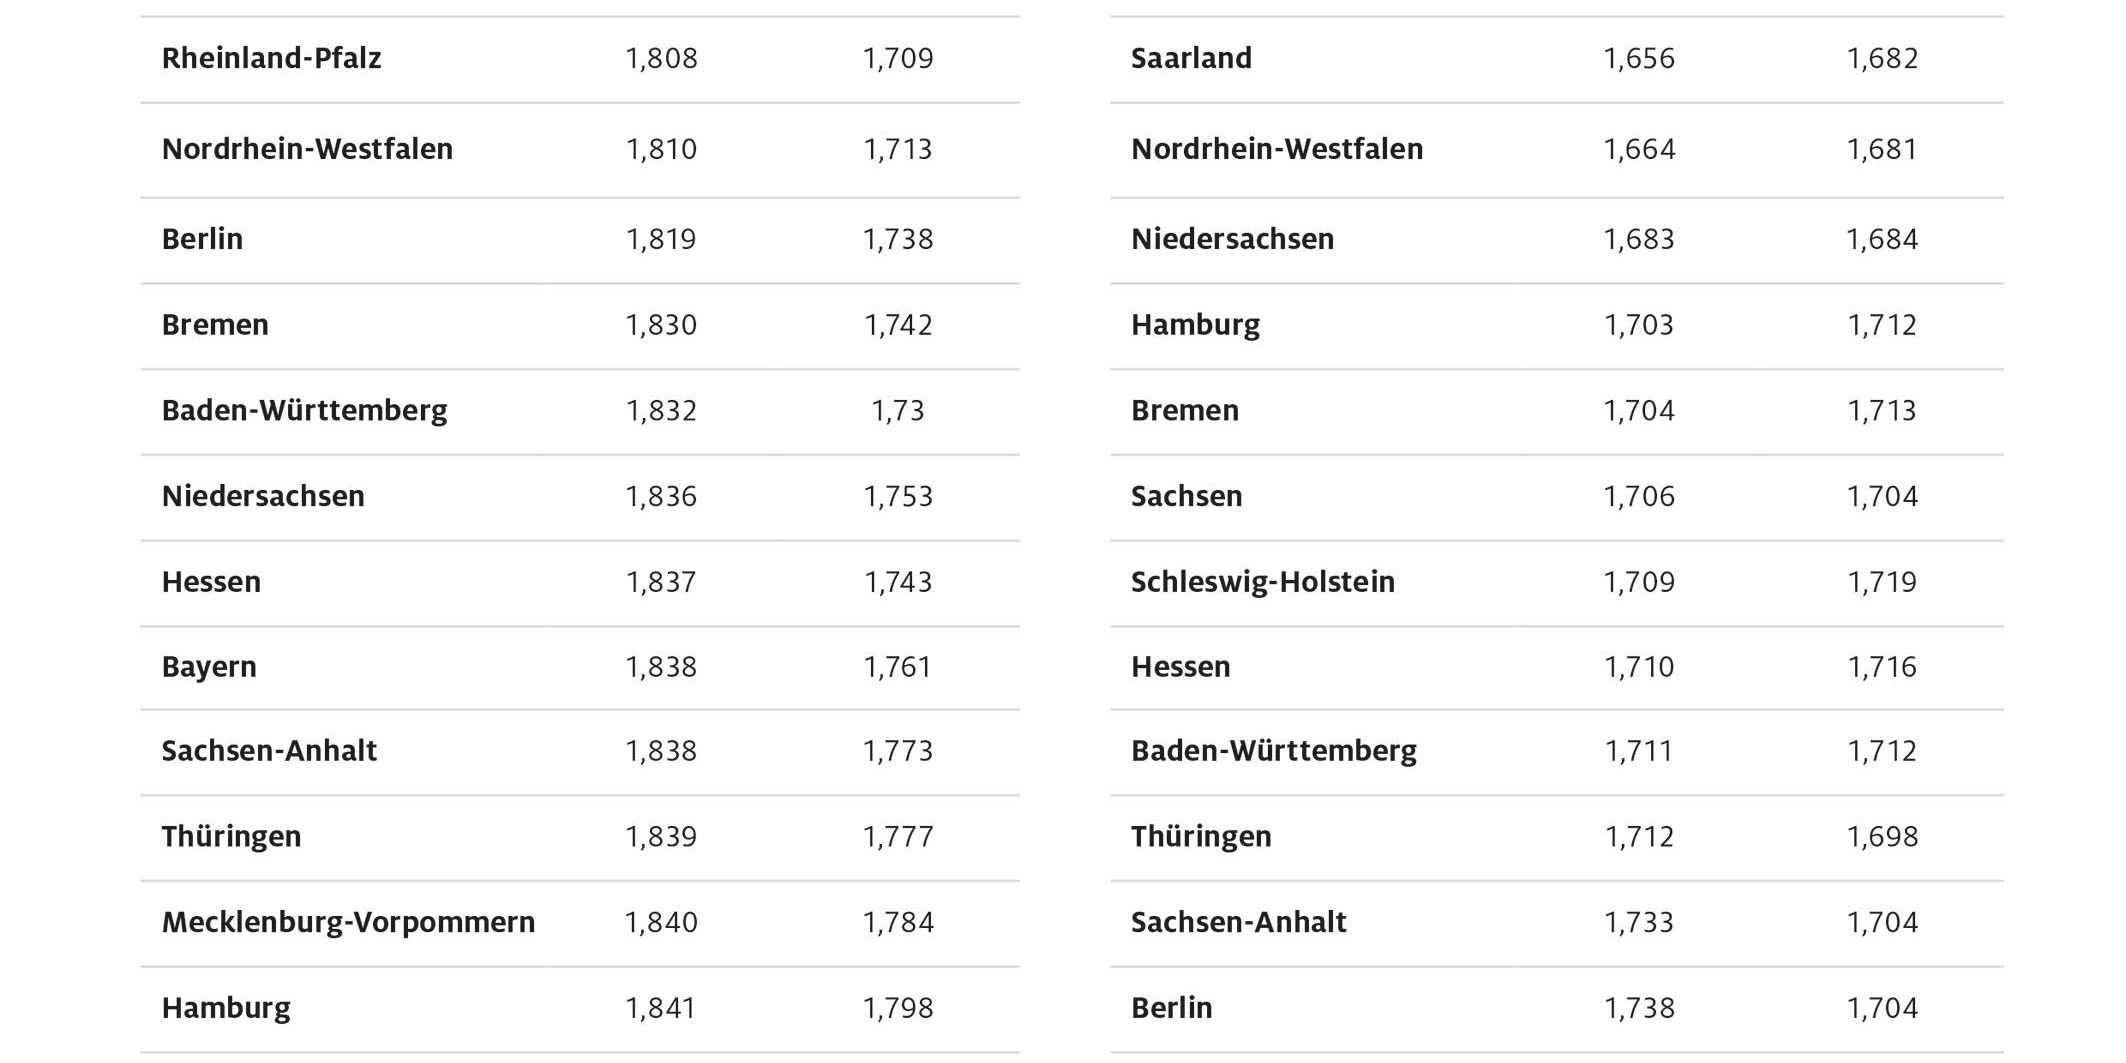Select the 1,777 value for Thüringen

898,837
